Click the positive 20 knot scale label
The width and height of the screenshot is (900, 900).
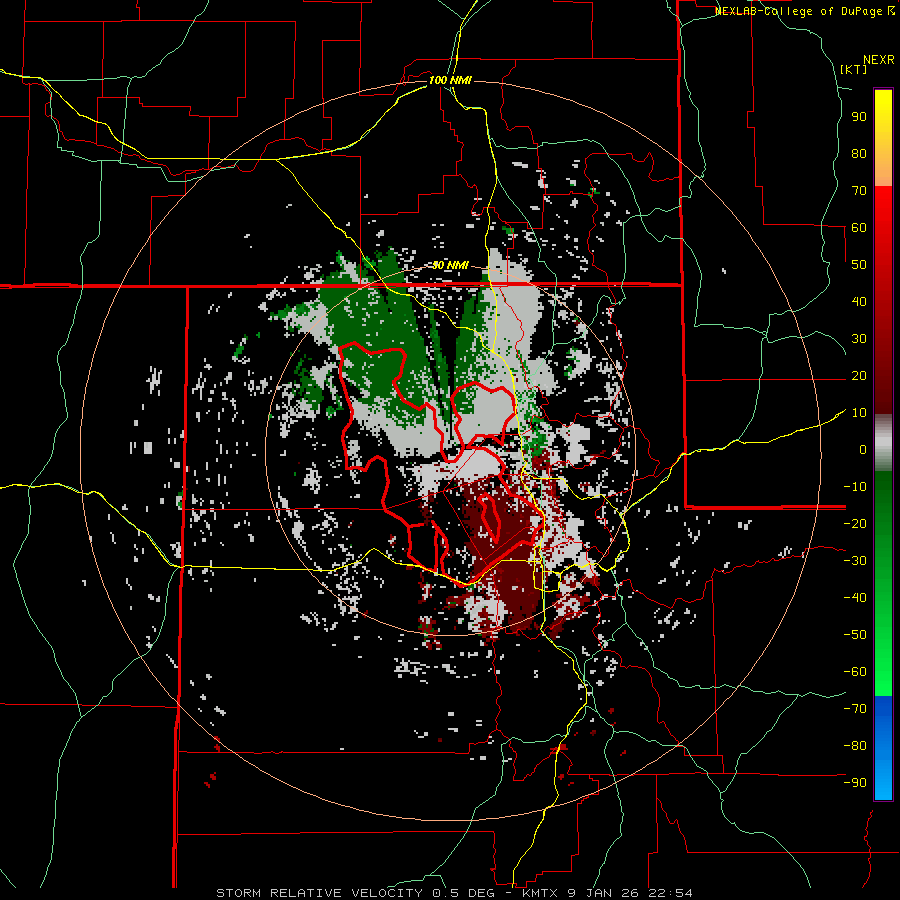click(859, 375)
